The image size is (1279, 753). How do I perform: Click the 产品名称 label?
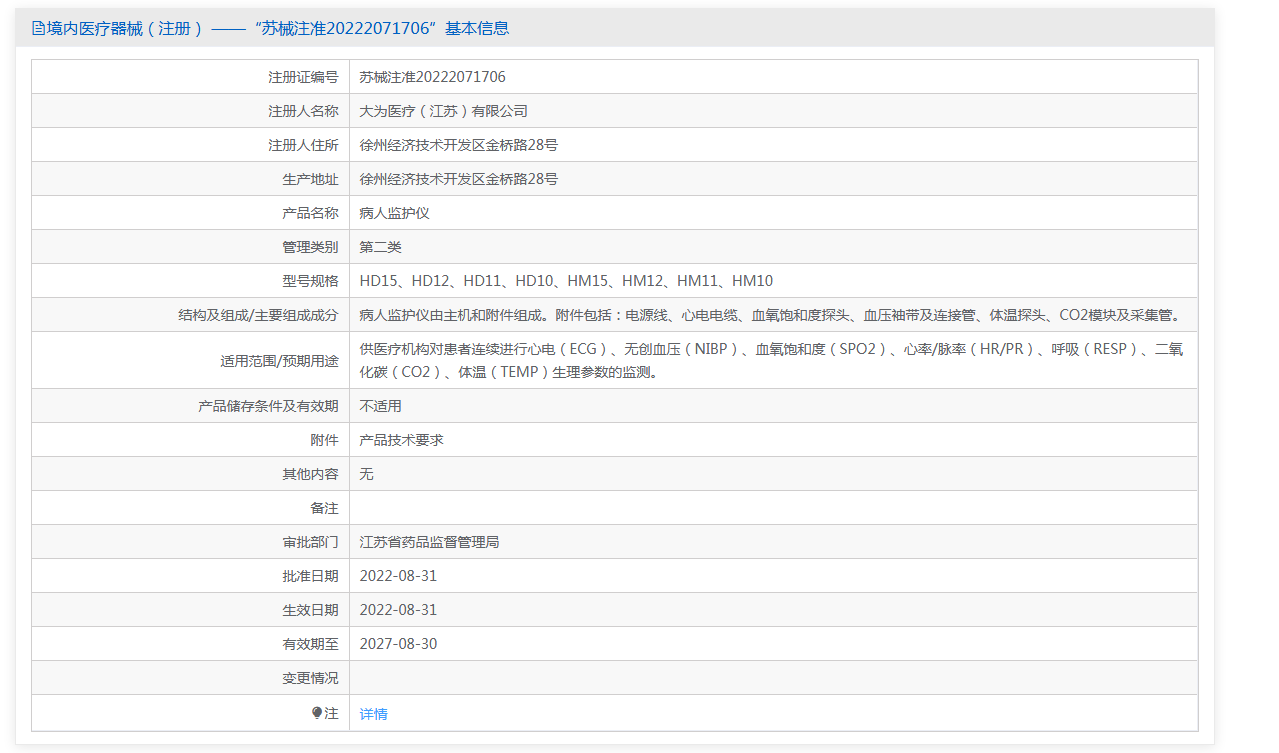click(310, 213)
